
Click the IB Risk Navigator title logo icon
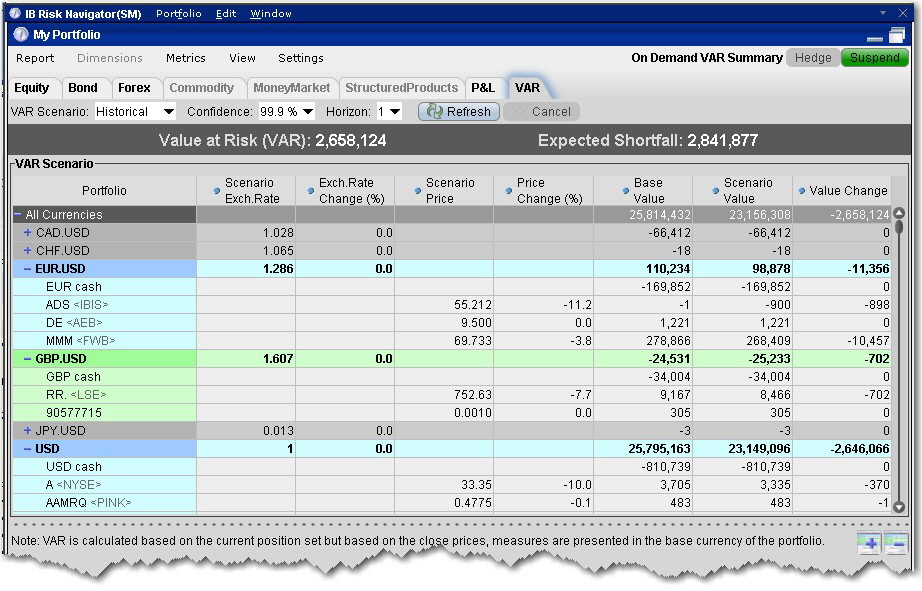[x=14, y=13]
